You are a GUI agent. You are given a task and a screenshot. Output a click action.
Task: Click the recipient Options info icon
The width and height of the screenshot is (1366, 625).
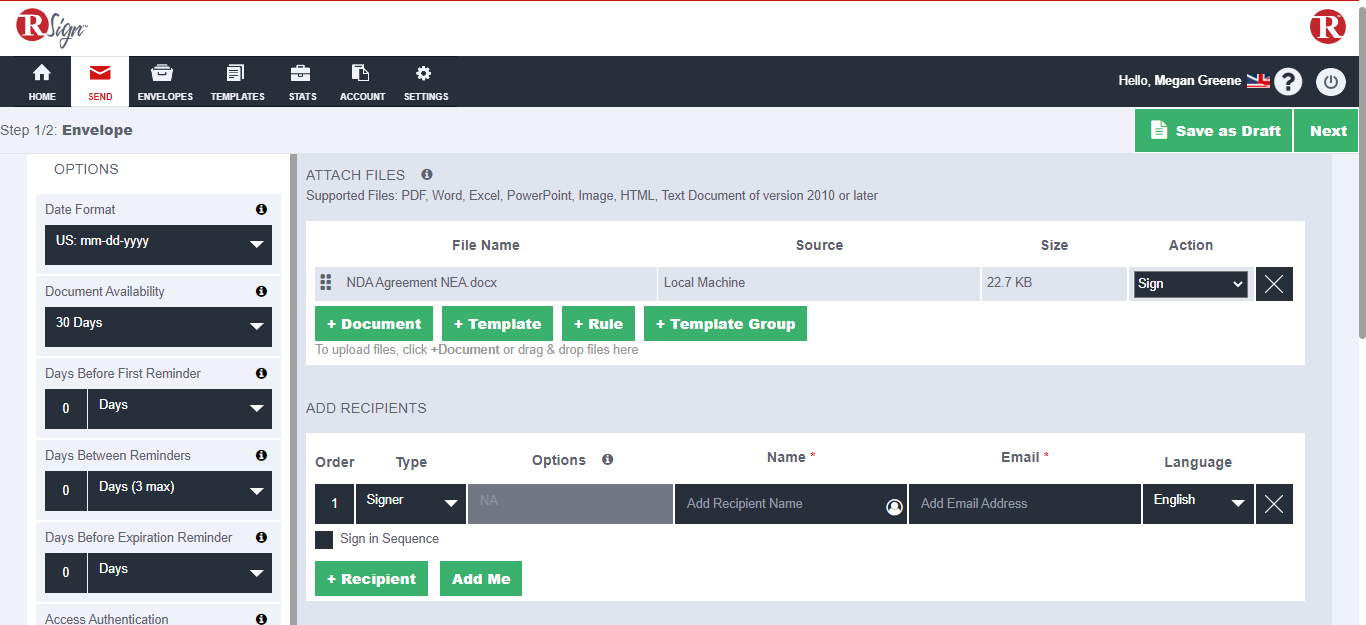click(x=607, y=459)
